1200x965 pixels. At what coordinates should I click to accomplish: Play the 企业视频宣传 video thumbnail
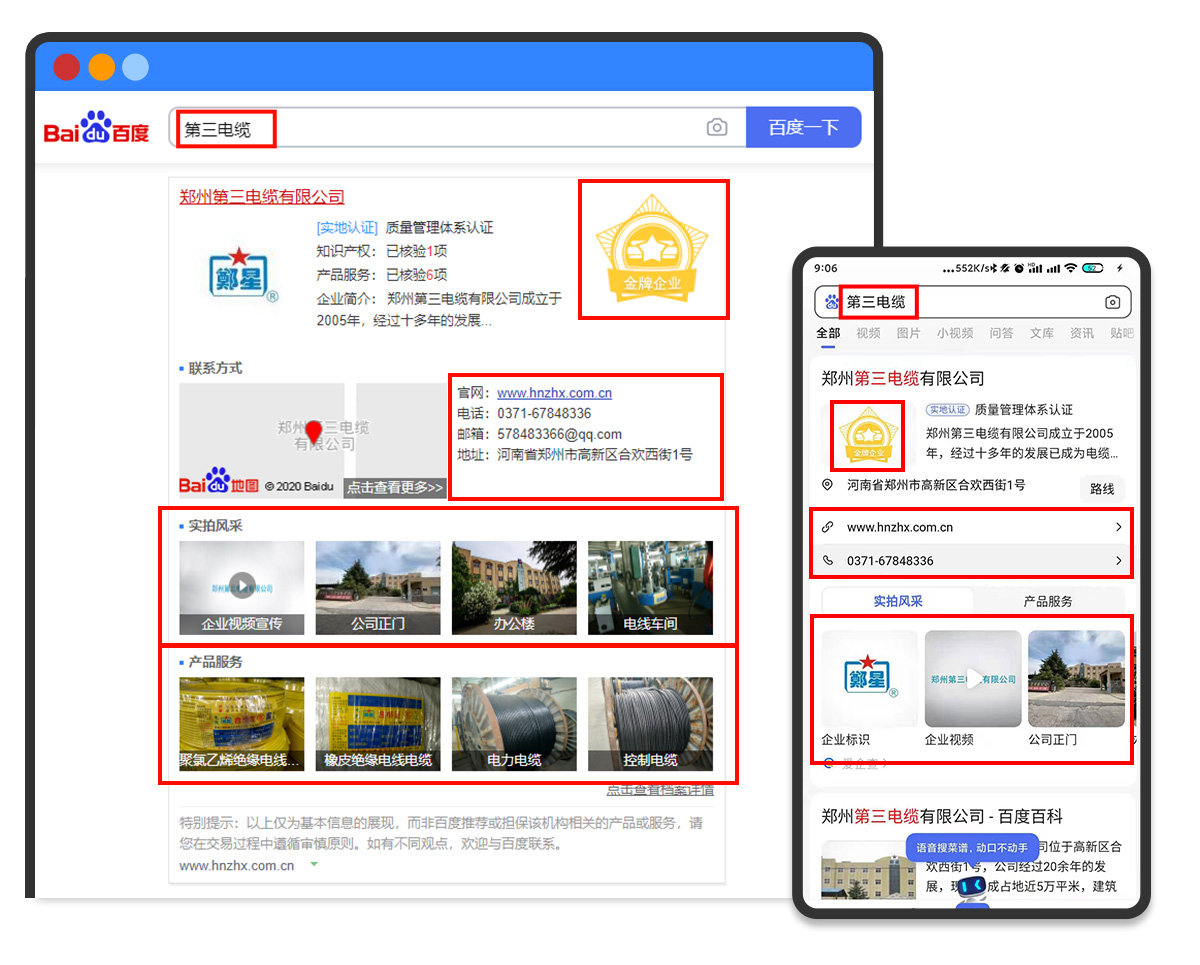point(242,588)
